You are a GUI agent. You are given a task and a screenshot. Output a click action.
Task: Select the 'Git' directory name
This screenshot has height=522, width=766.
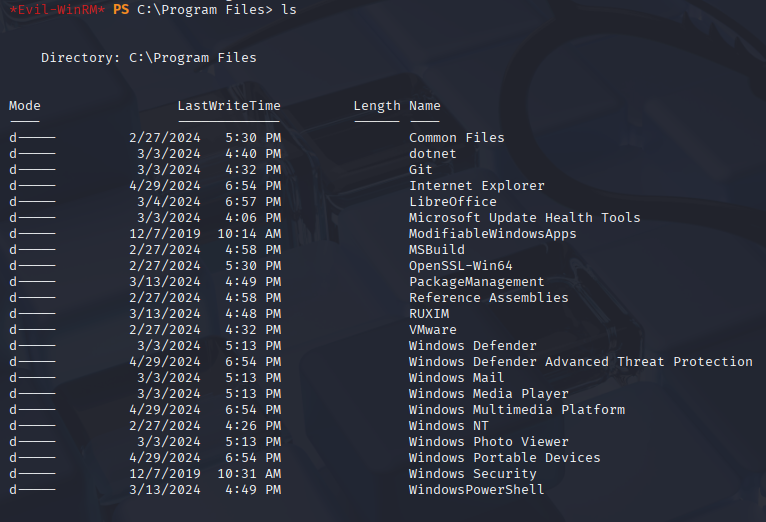[421, 170]
